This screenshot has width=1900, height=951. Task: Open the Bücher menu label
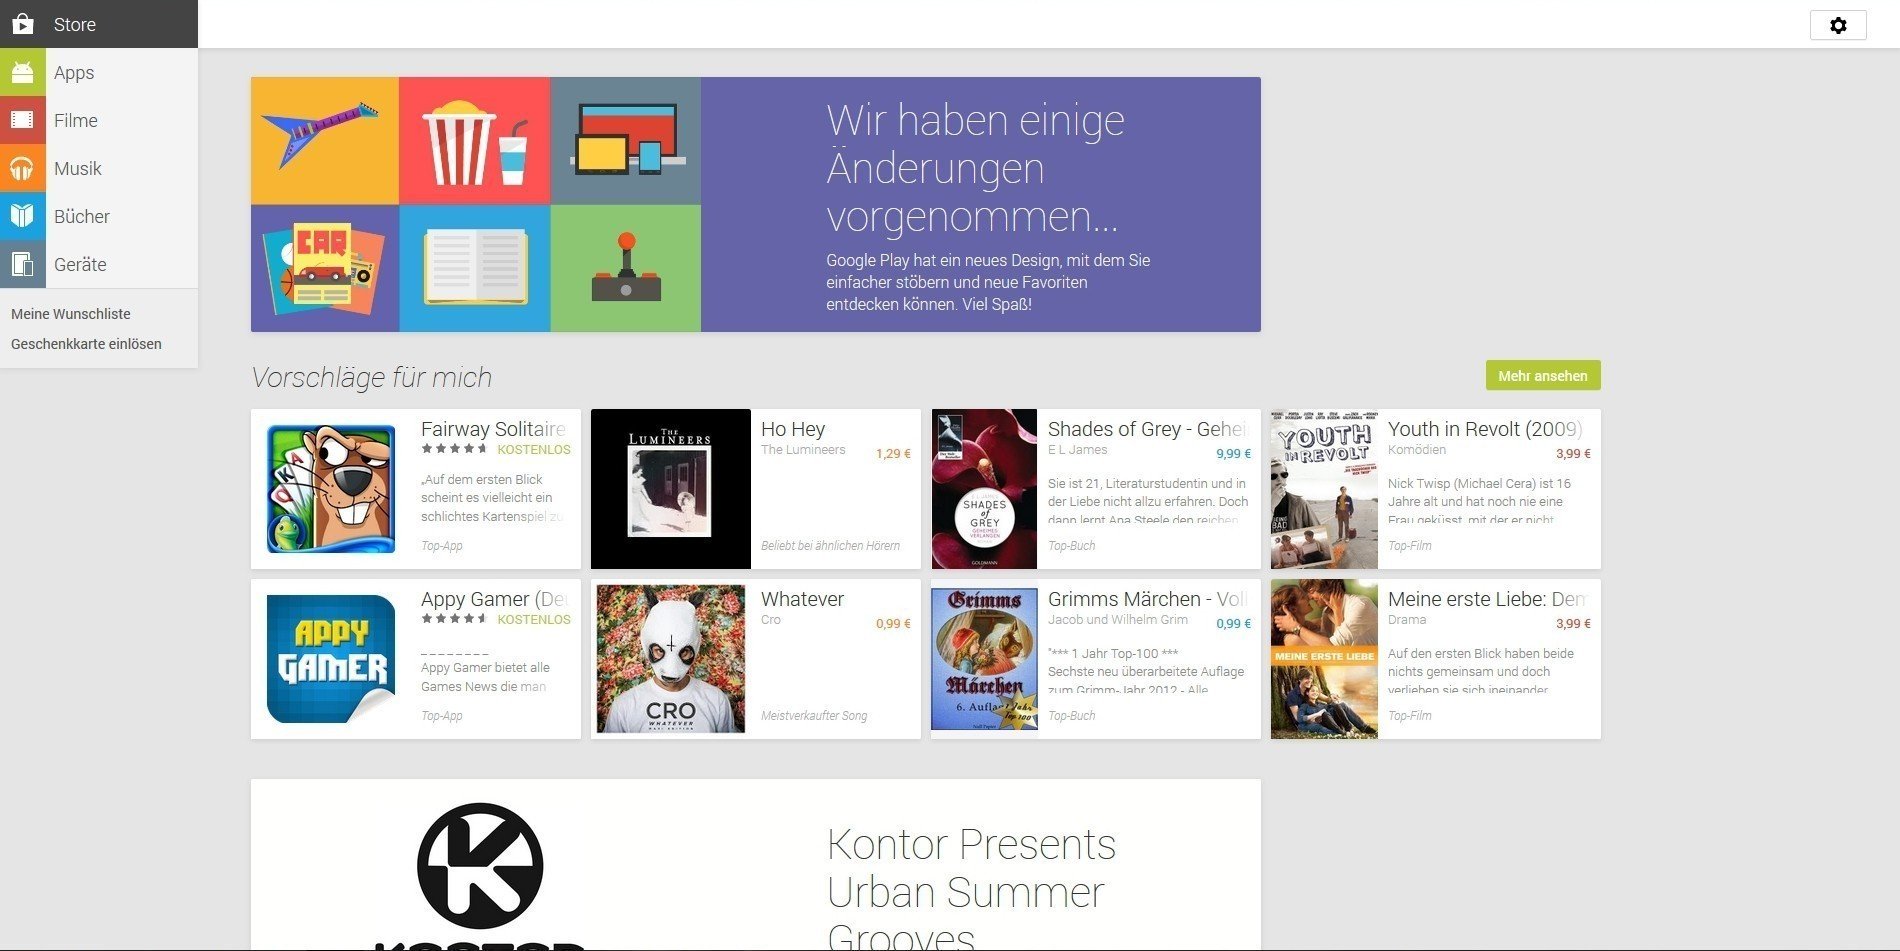[x=82, y=217]
